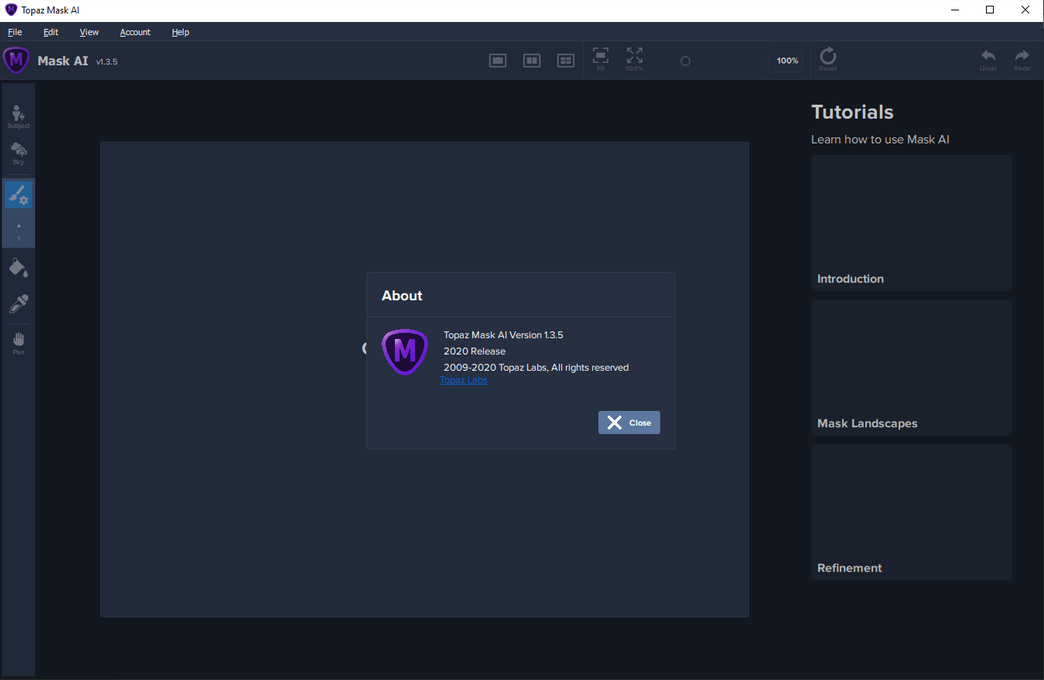This screenshot has height=680, width=1044.
Task: Activate the brush settings tool
Action: 19,194
